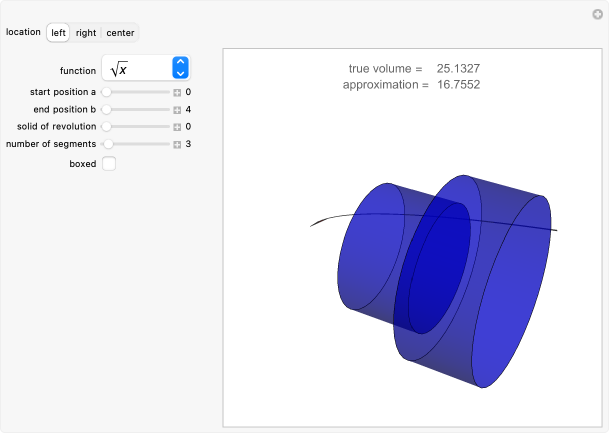Click the end position b slider thumb
This screenshot has height=434, width=609.
(x=106, y=109)
